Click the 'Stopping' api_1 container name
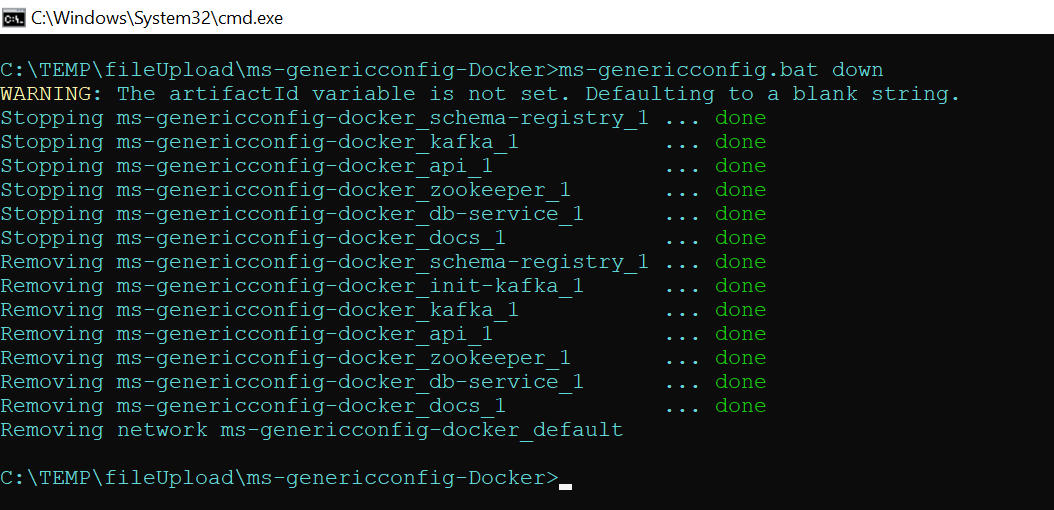The height and width of the screenshot is (510, 1054). (304, 166)
